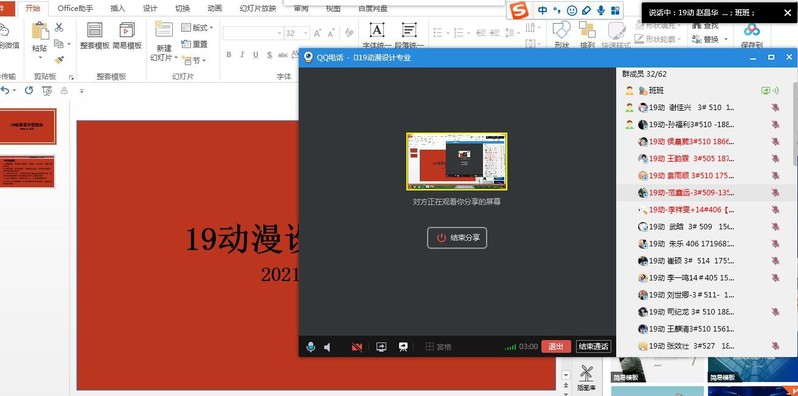Click the 排列 arrange icon
Viewport: 798px width, 396px height.
point(587,30)
